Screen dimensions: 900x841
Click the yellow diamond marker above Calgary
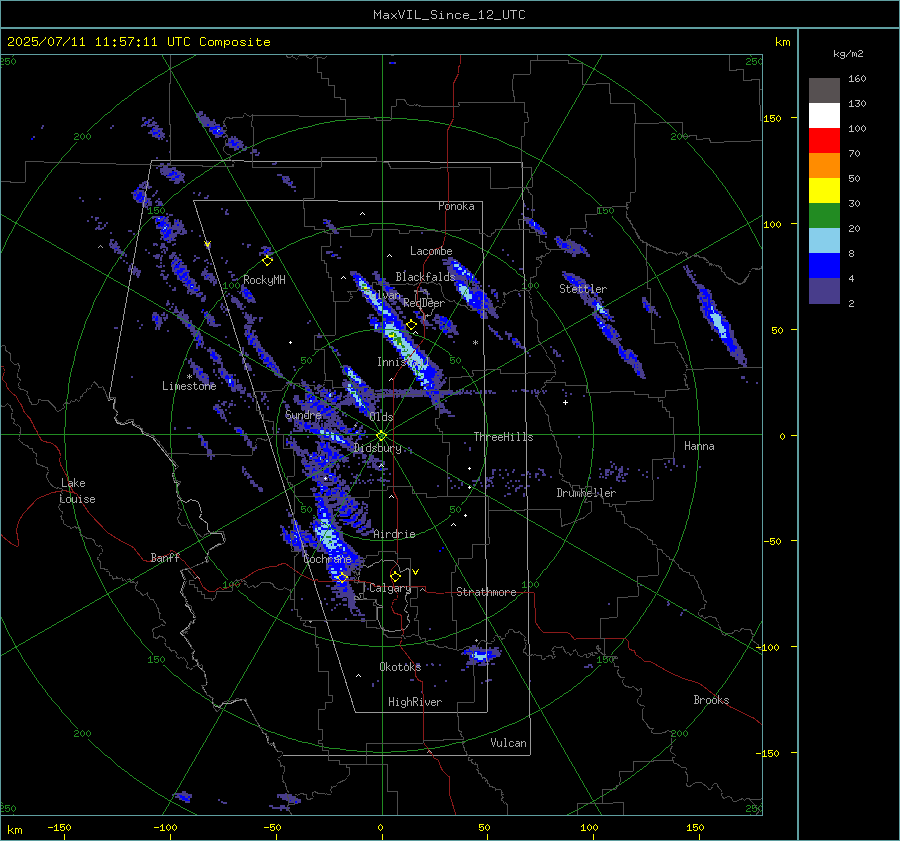[x=395, y=576]
